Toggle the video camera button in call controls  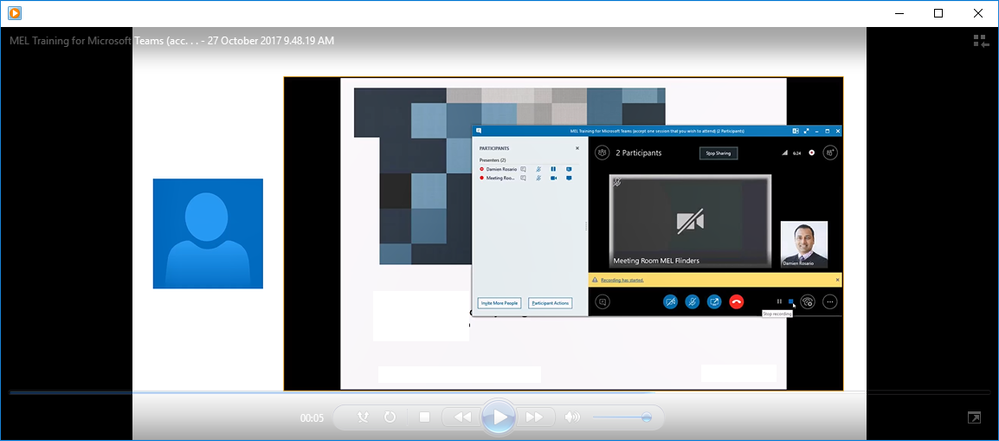[x=670, y=301]
